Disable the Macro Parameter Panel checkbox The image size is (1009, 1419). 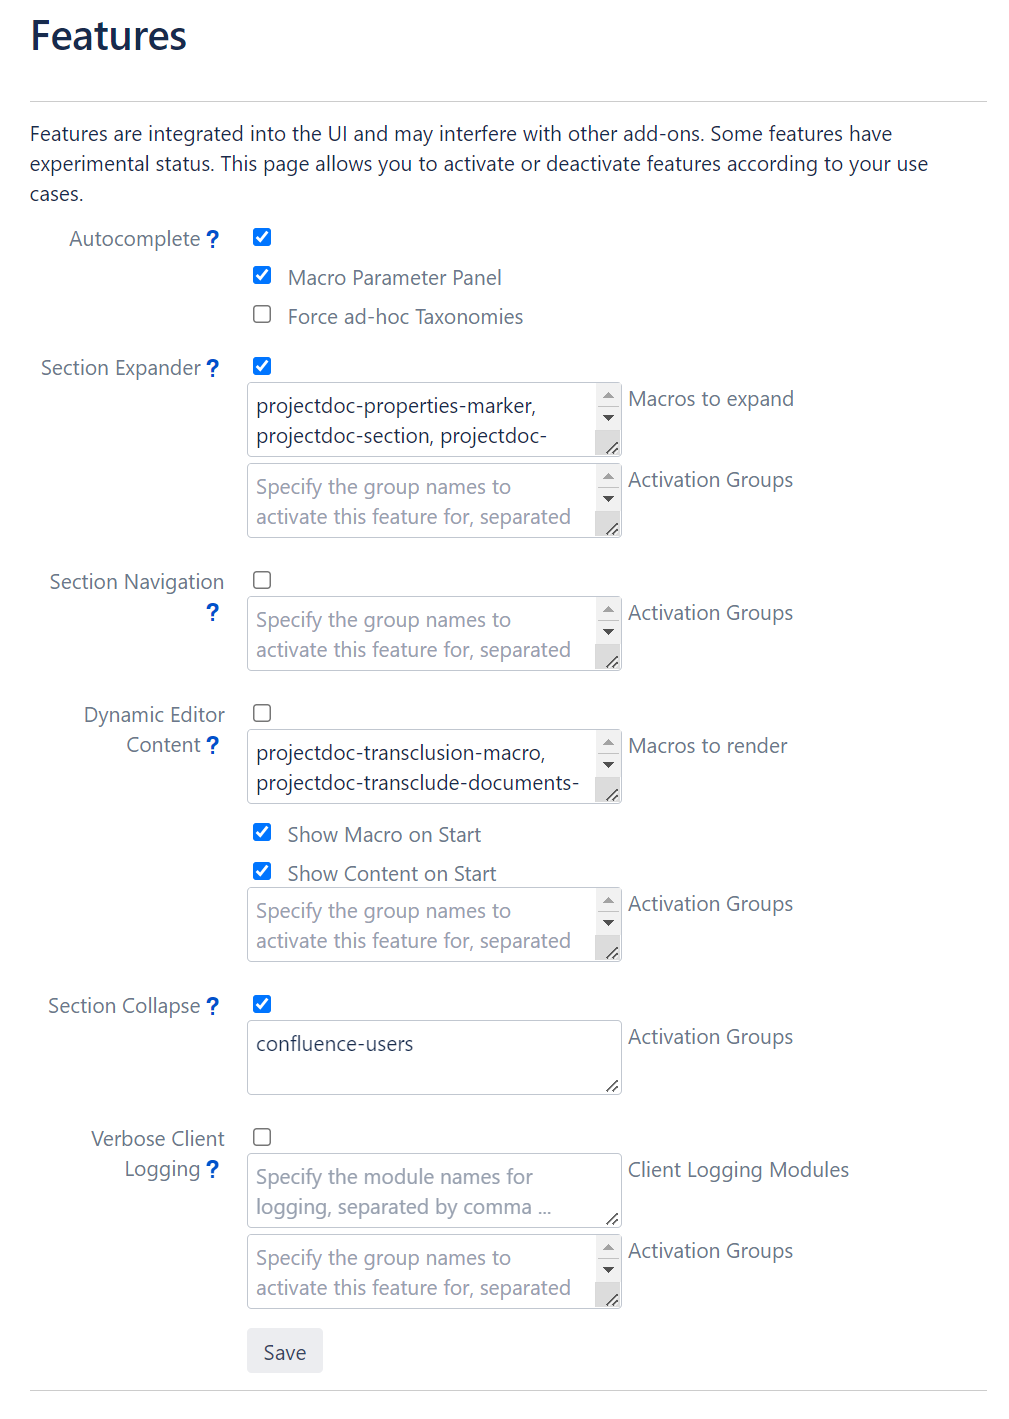(262, 276)
